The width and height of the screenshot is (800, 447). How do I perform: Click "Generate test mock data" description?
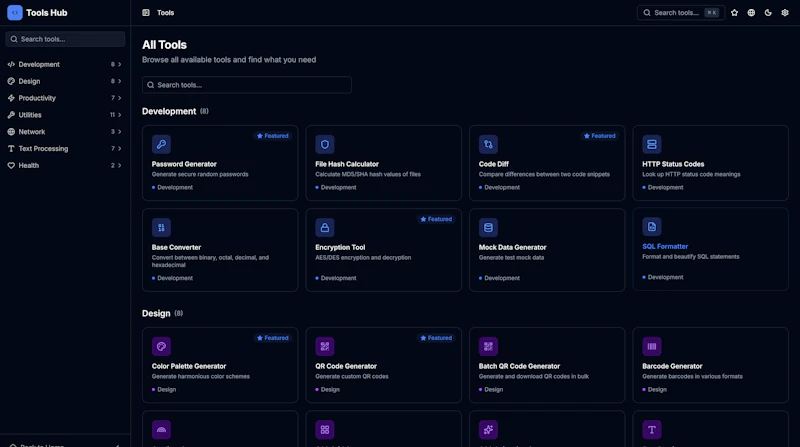click(x=511, y=258)
